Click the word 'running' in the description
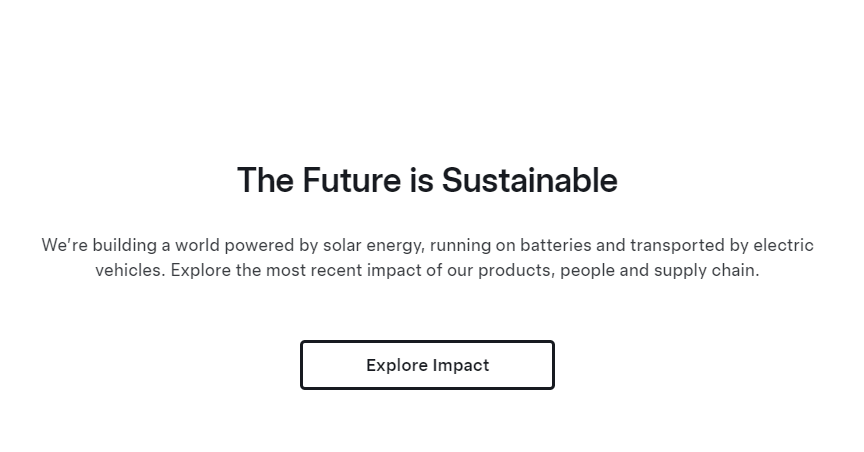Viewport: 864px width, 452px height. (460, 245)
